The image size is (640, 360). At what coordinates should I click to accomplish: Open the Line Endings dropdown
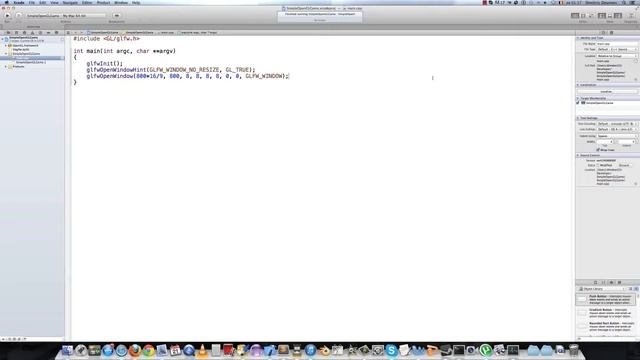pyautogui.click(x=617, y=129)
